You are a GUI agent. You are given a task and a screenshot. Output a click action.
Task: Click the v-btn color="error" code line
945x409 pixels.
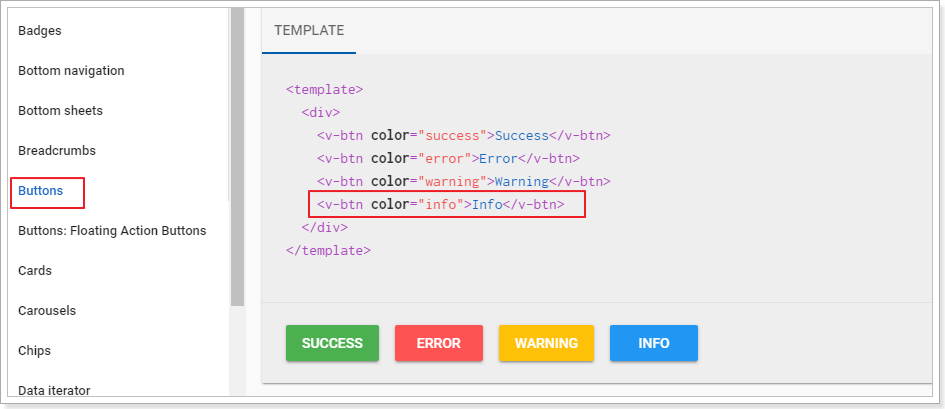449,159
